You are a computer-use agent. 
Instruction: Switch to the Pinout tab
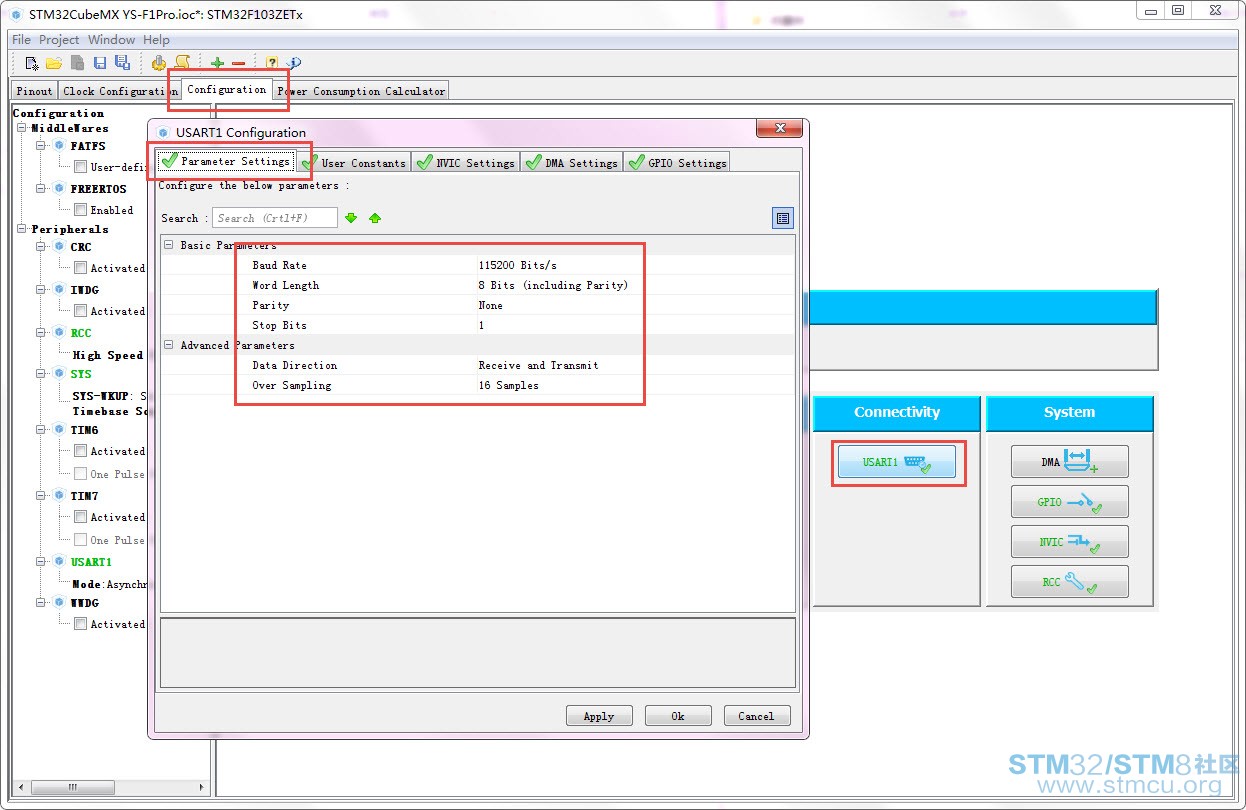tap(34, 91)
